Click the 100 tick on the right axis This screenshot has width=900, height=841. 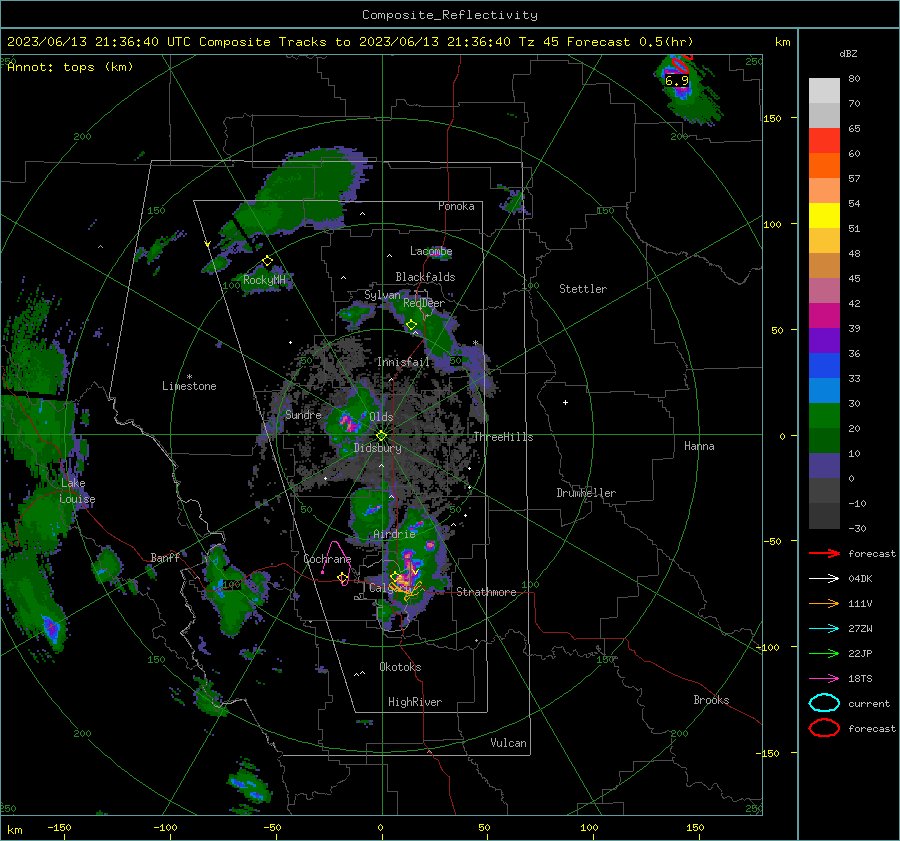pos(772,224)
